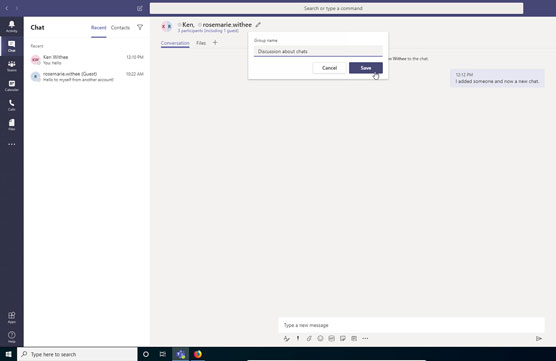Set delivery options with exclamation icon
The height and width of the screenshot is (361, 556).
pyautogui.click(x=298, y=339)
